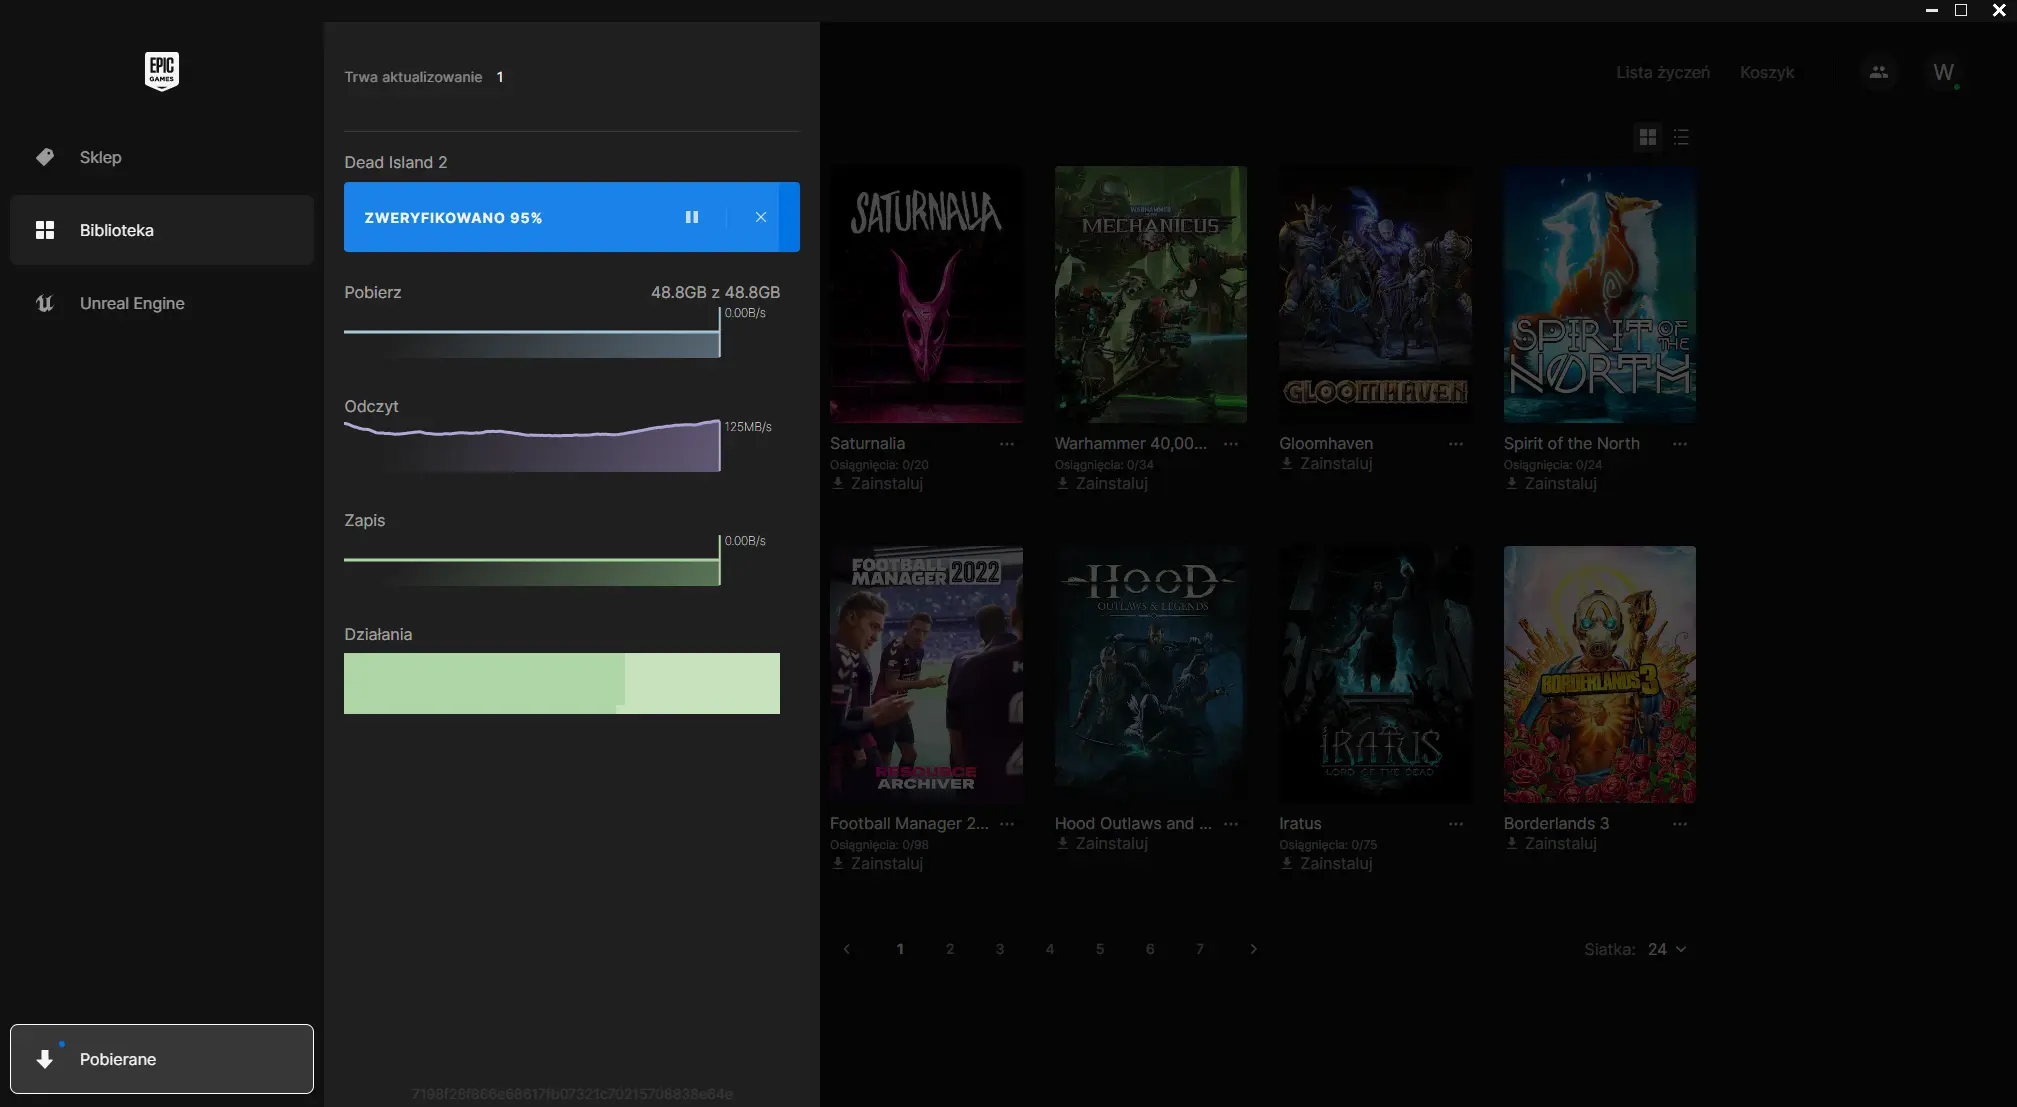The height and width of the screenshot is (1107, 2017).
Task: Click the Borderlands 3 title text
Action: pos(1556,823)
